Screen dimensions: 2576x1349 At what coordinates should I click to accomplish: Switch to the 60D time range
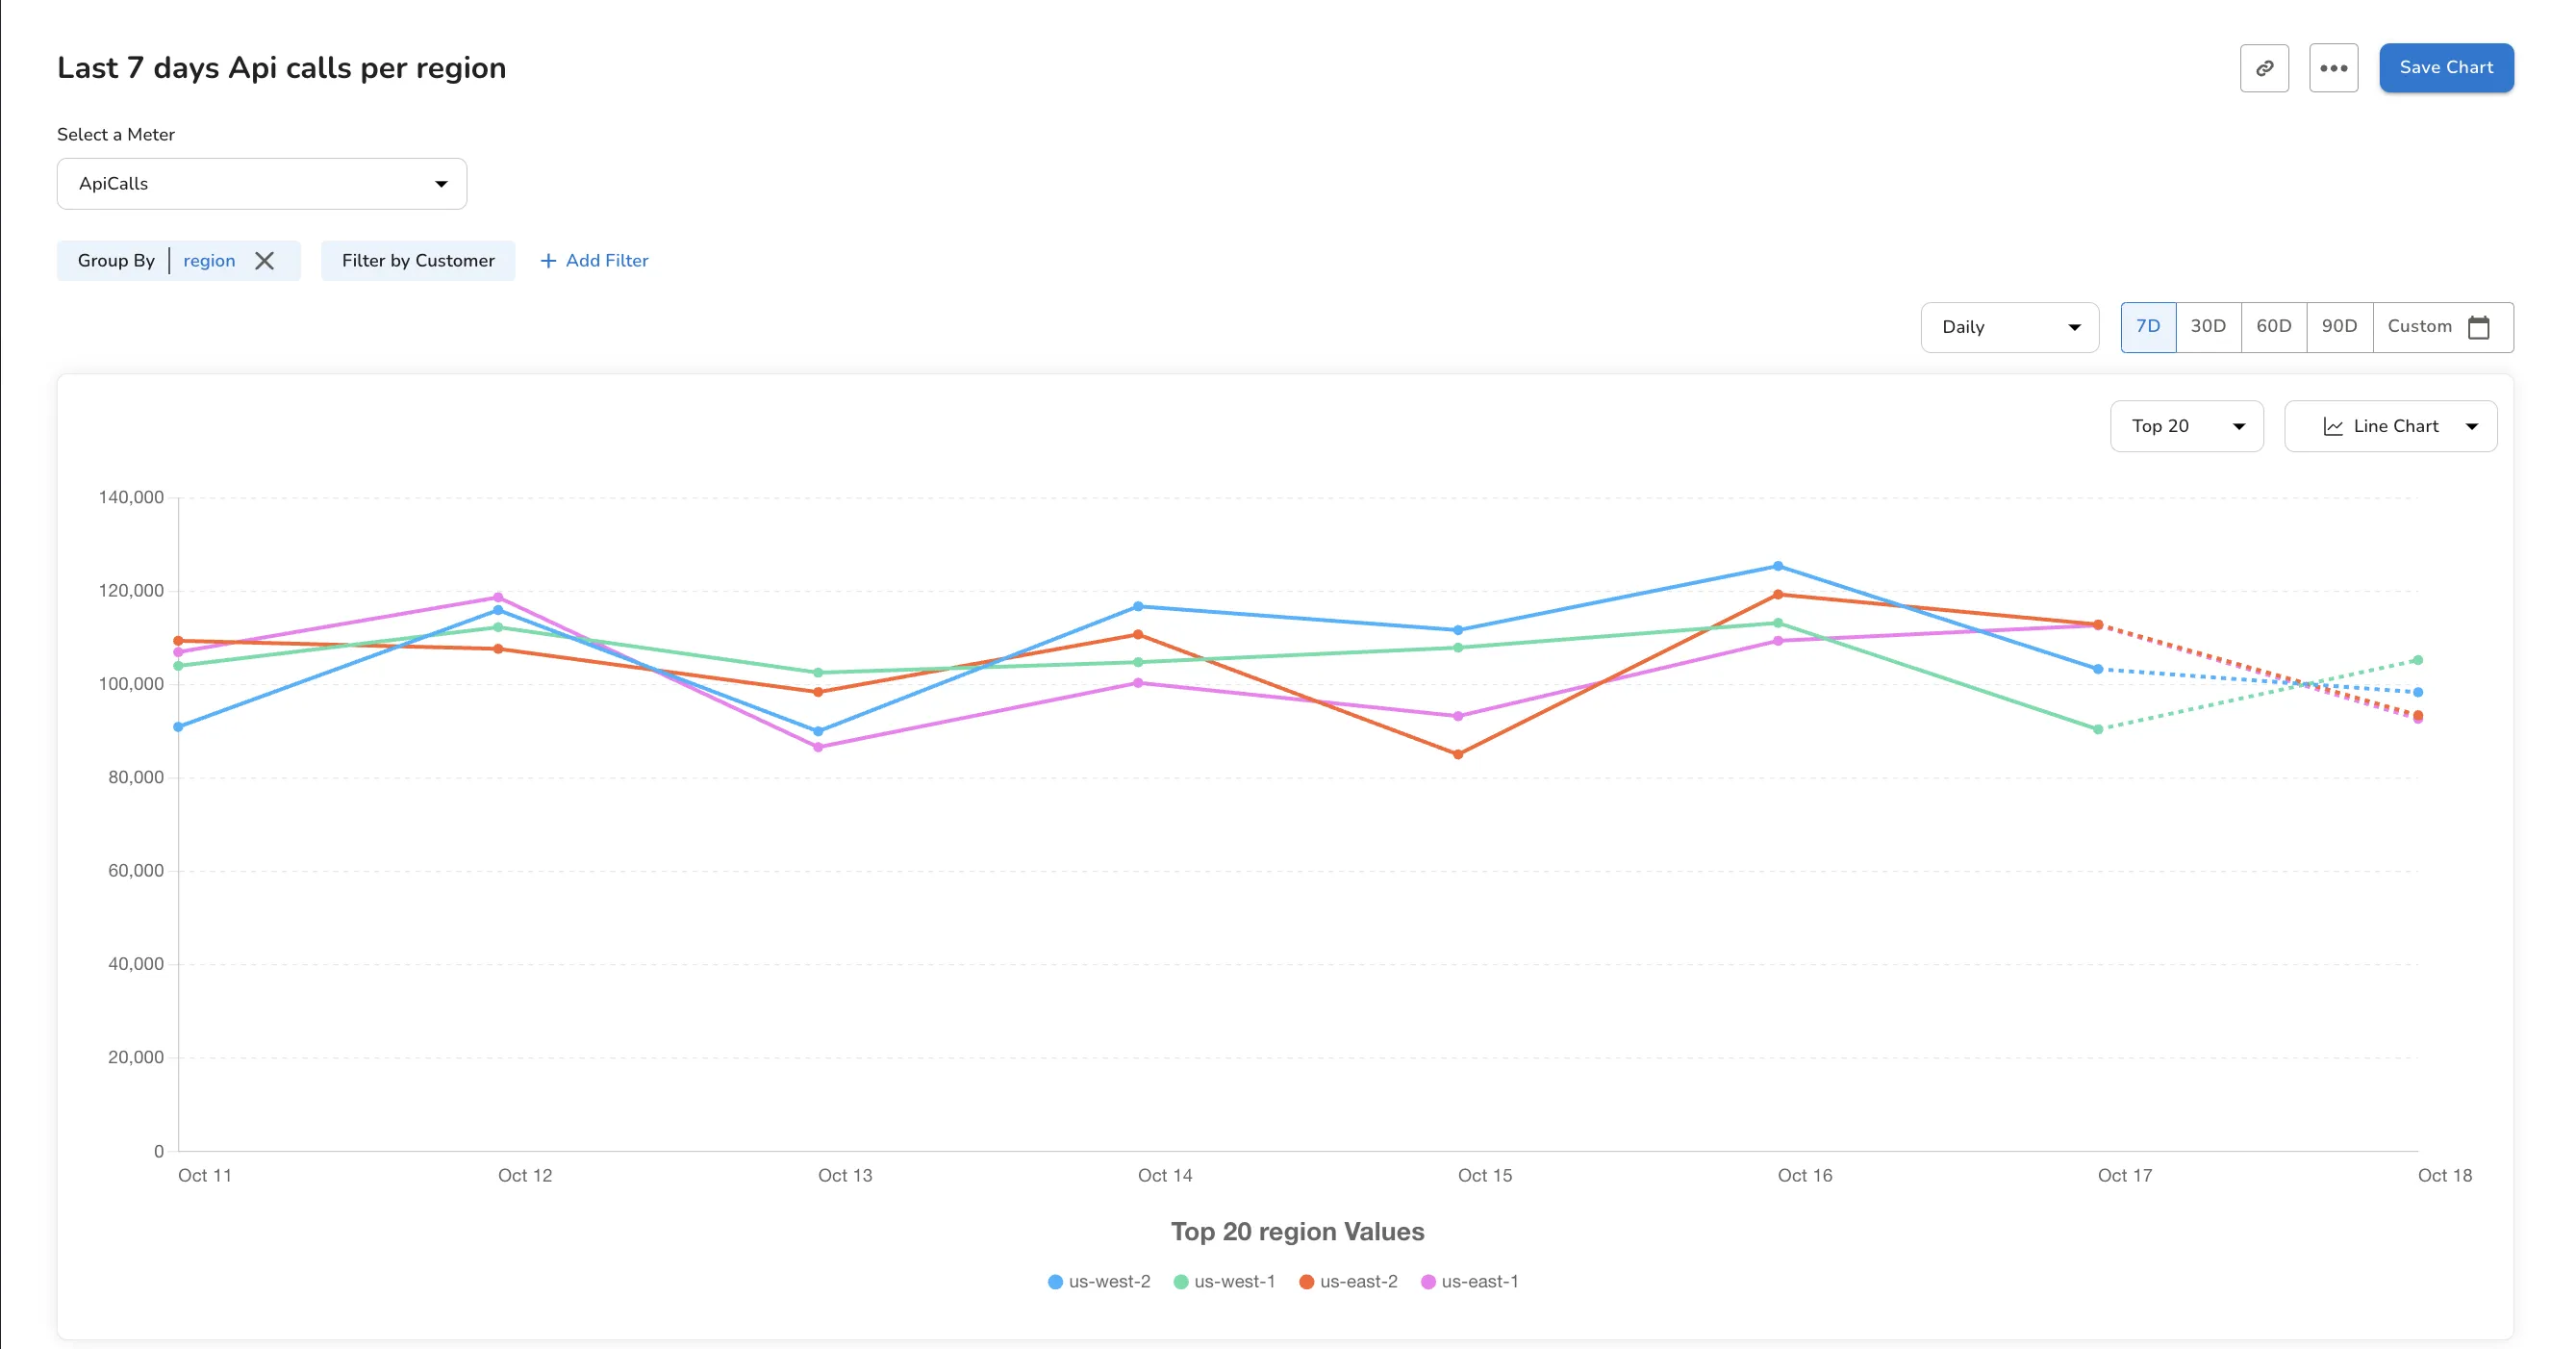[x=2274, y=327]
